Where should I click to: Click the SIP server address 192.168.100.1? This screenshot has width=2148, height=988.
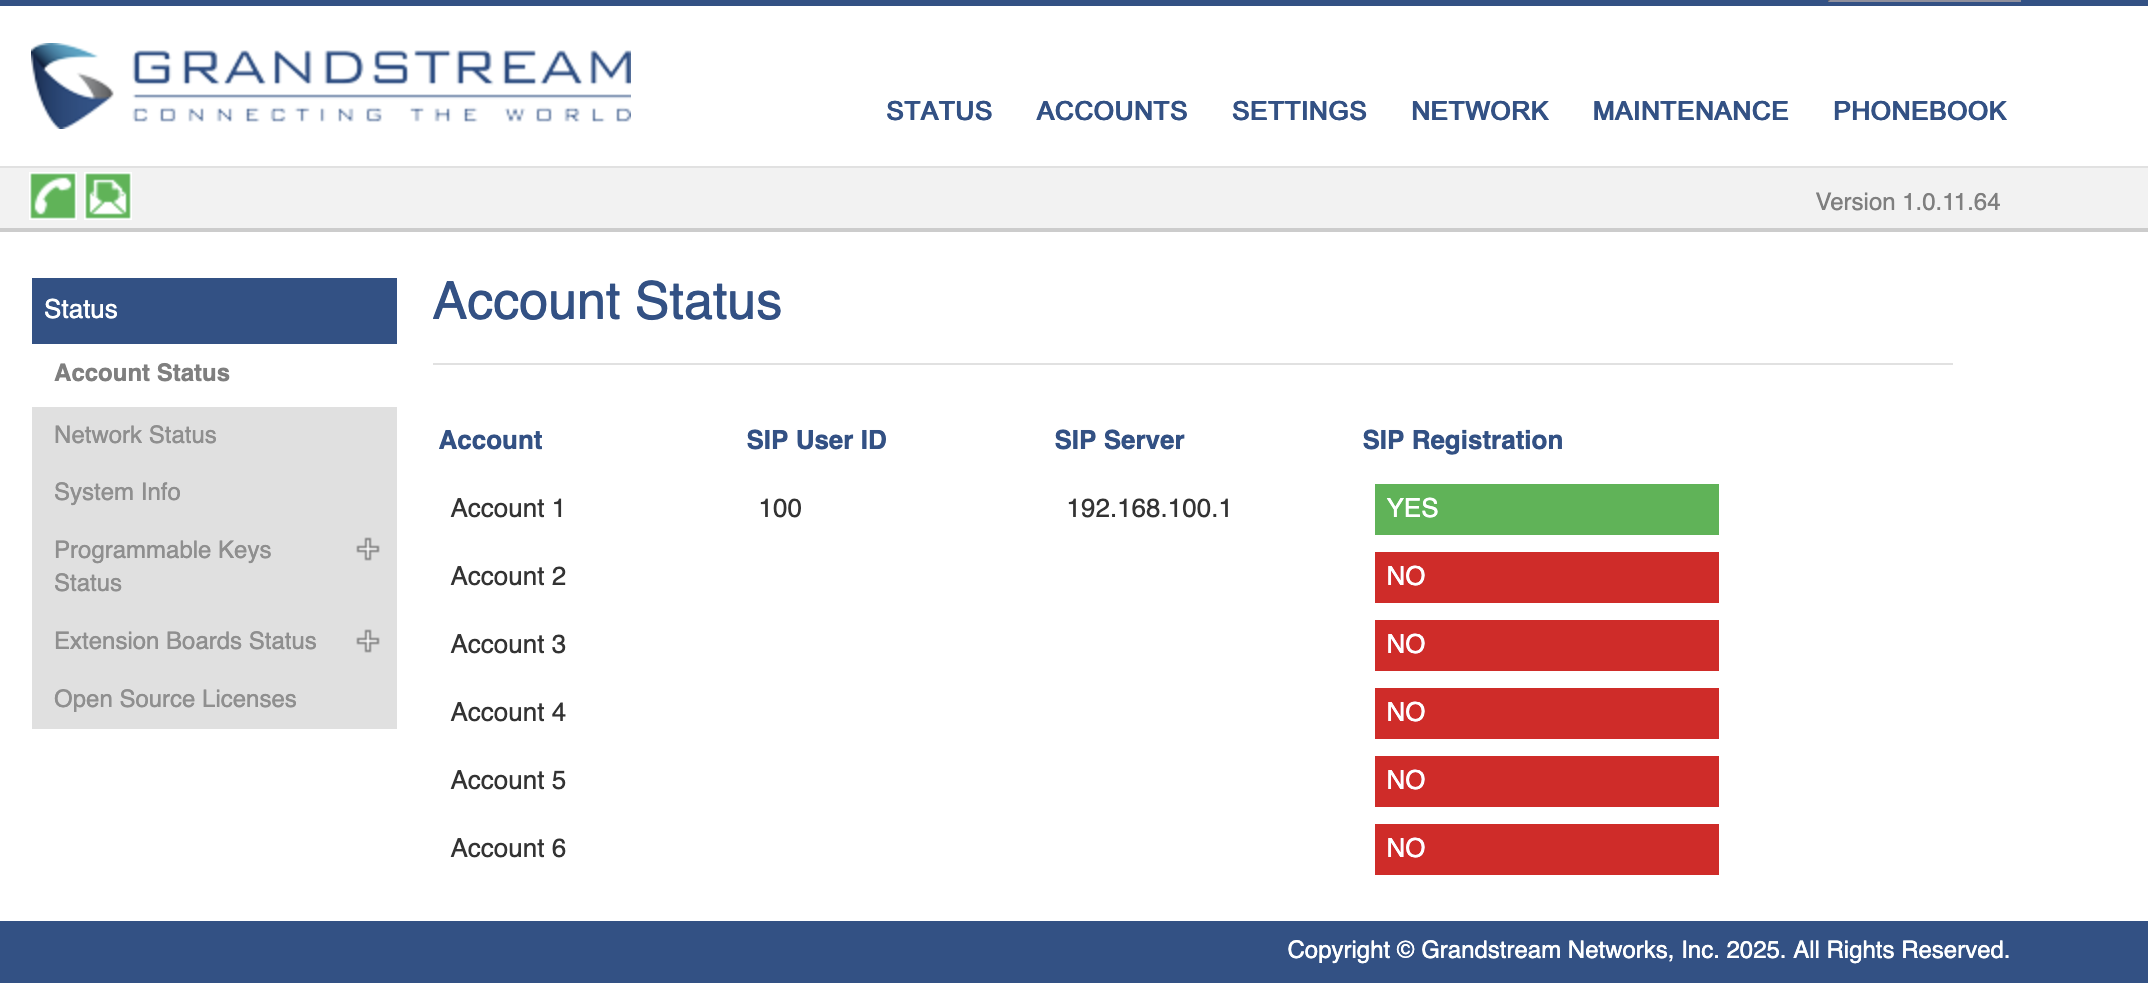1148,509
